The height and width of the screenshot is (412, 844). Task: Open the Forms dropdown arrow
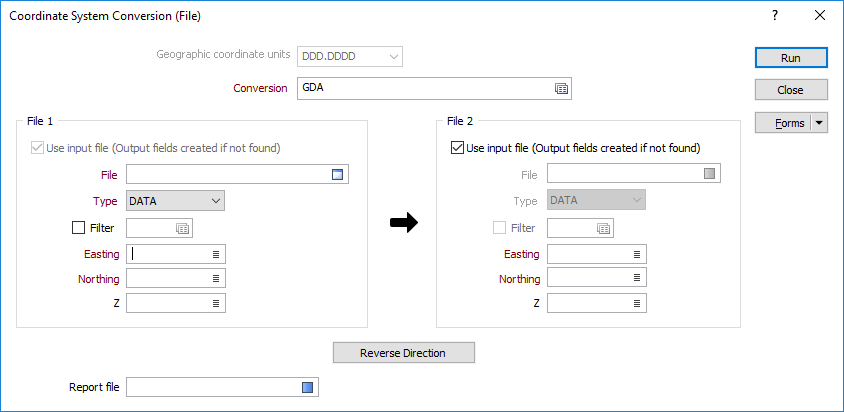819,123
